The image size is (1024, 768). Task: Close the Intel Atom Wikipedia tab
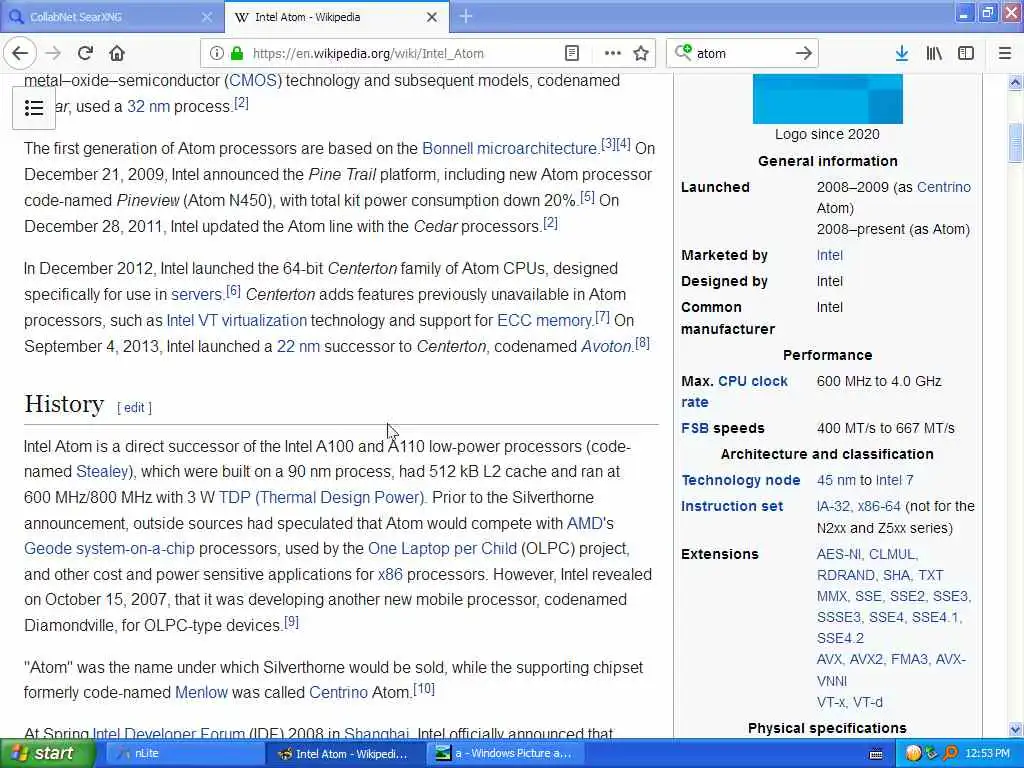pyautogui.click(x=432, y=18)
